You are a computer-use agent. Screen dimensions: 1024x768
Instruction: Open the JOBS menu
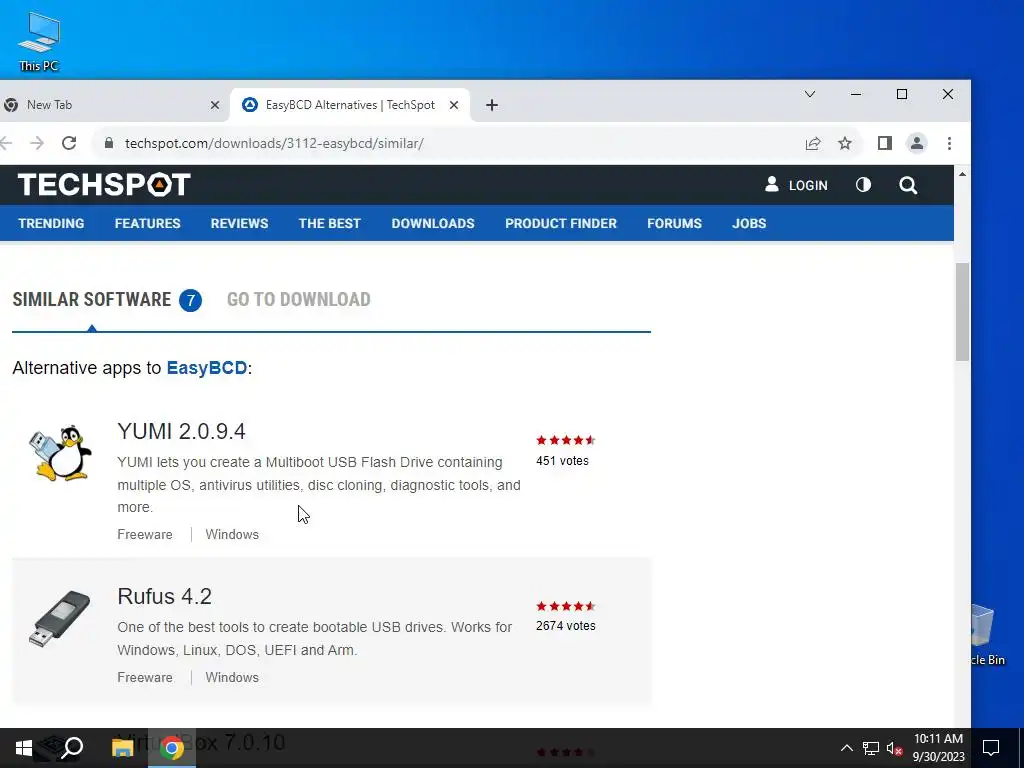(x=749, y=223)
